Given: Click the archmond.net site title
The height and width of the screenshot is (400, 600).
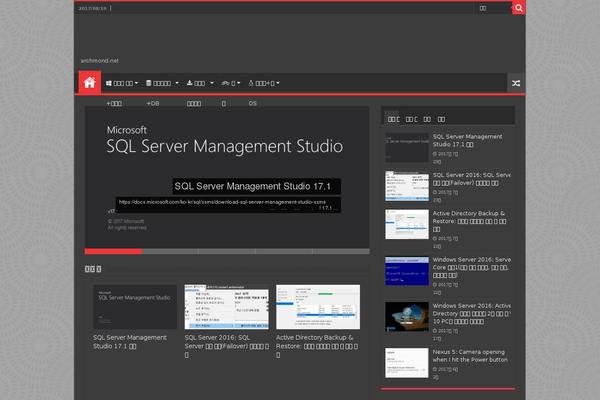Looking at the screenshot, I should (x=99, y=60).
